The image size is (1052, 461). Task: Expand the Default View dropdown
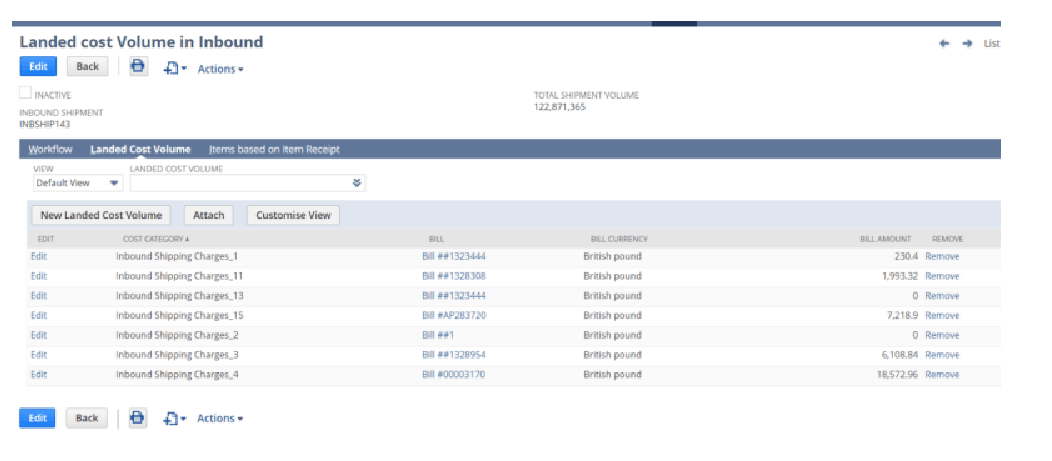click(x=78, y=183)
